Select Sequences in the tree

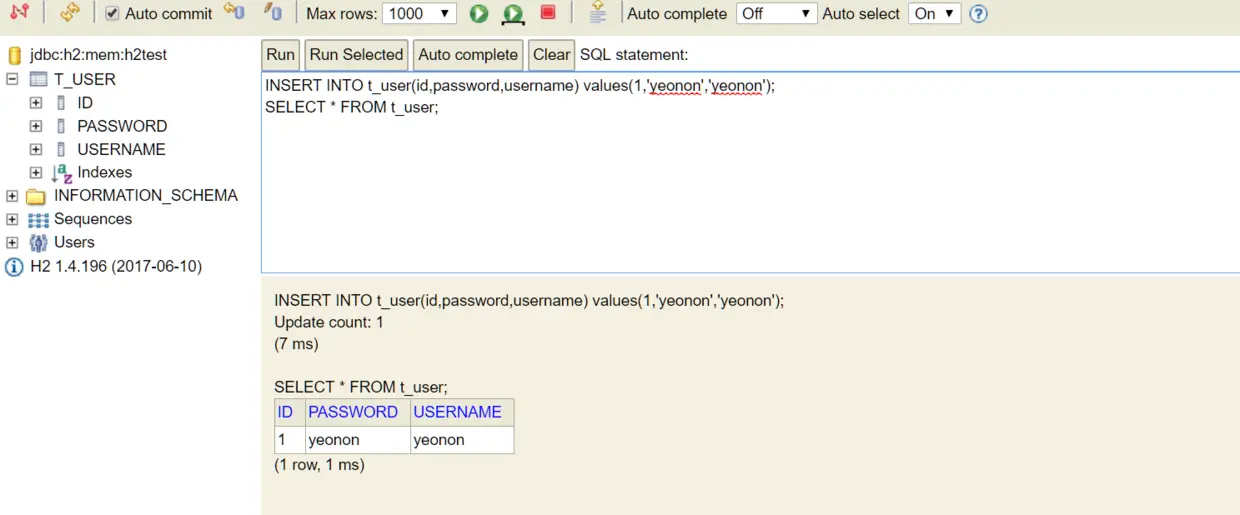93,218
